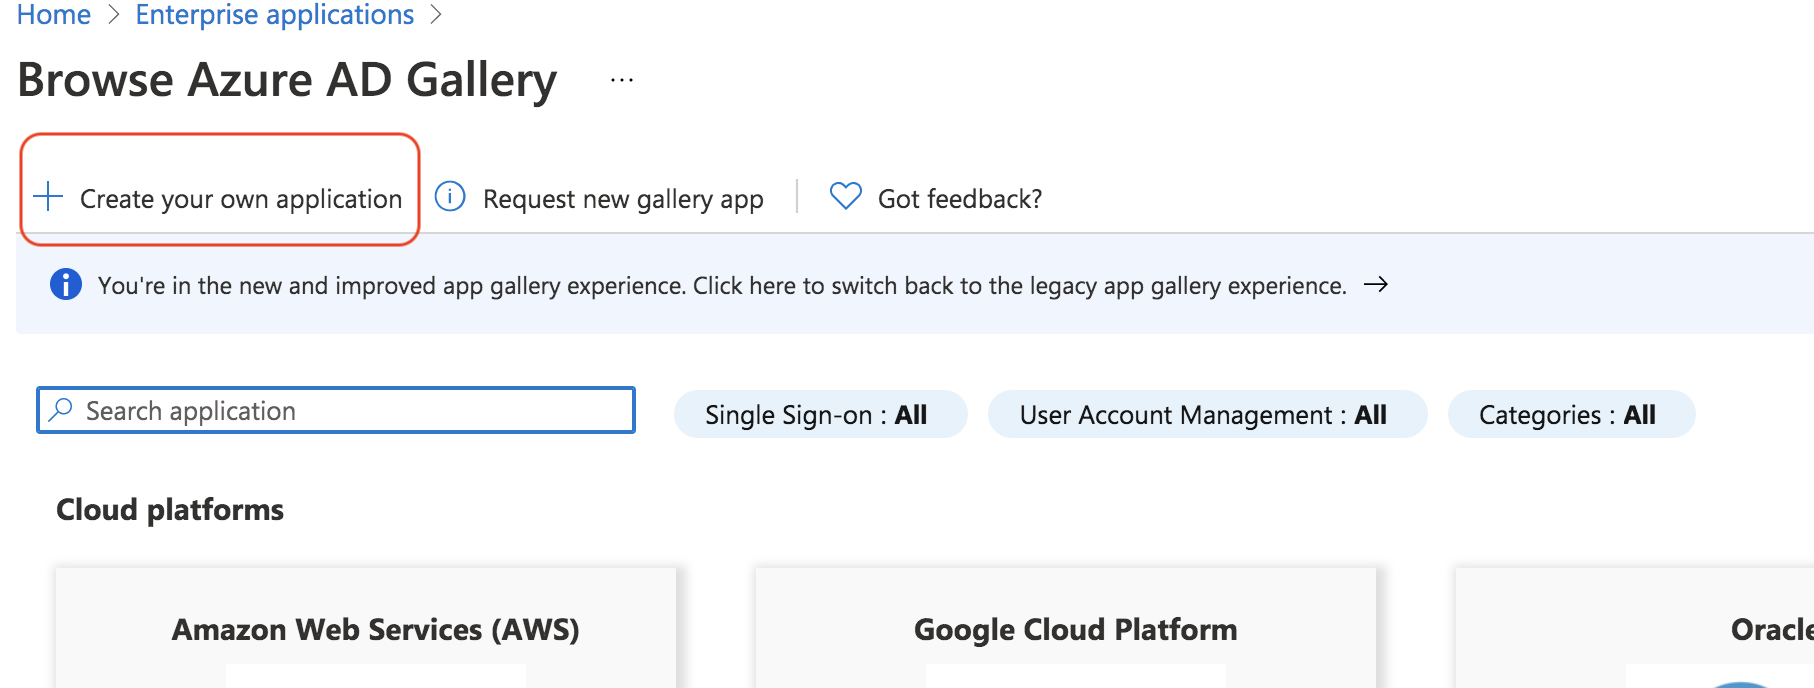The image size is (1814, 688).
Task: Click the heart feedback icon
Action: (x=845, y=196)
